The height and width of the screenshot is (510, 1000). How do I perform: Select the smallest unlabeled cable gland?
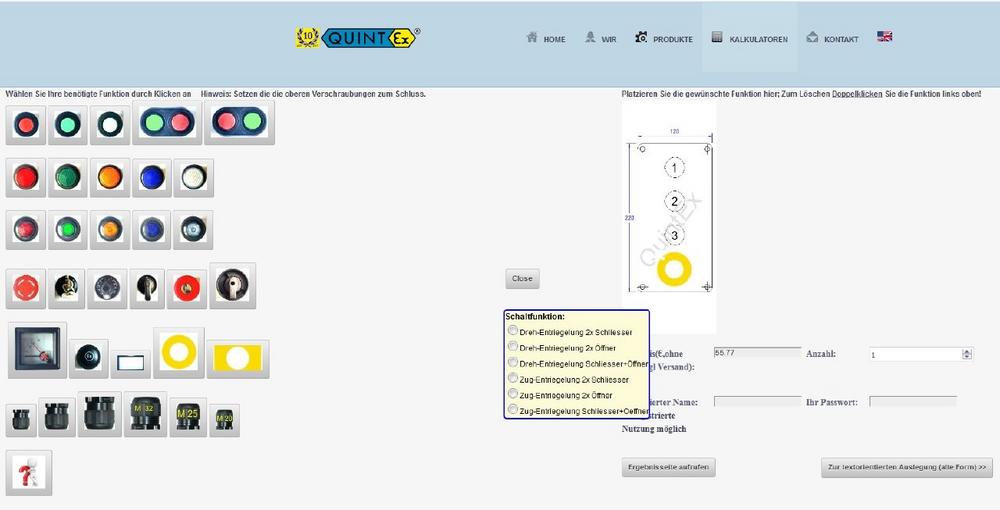21,421
